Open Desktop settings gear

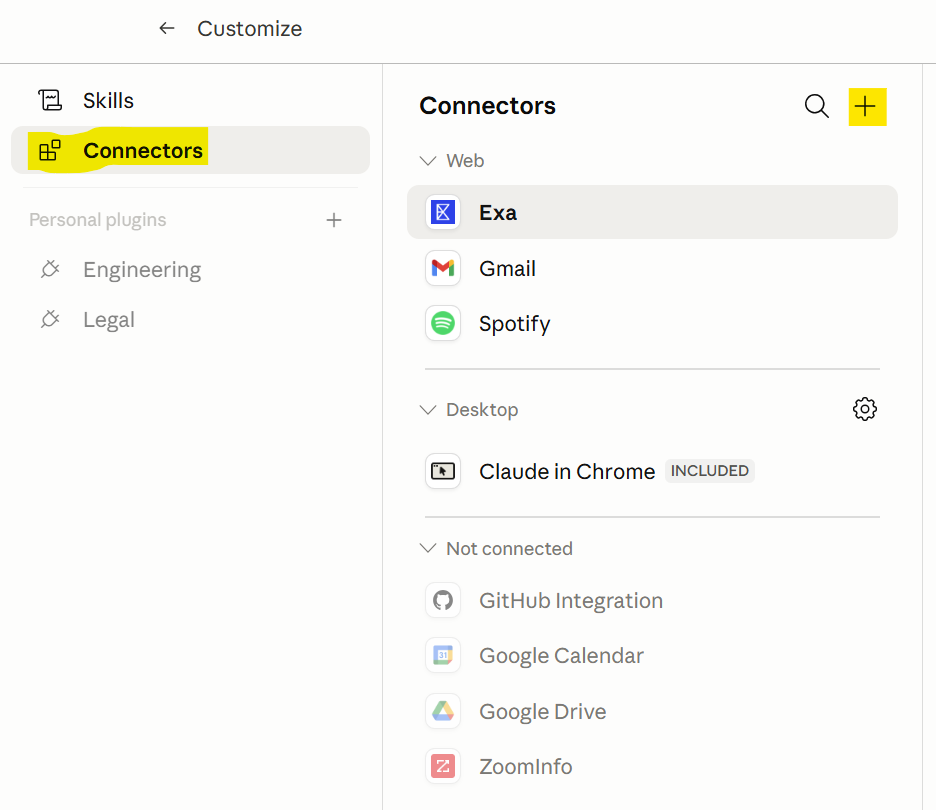click(x=864, y=409)
